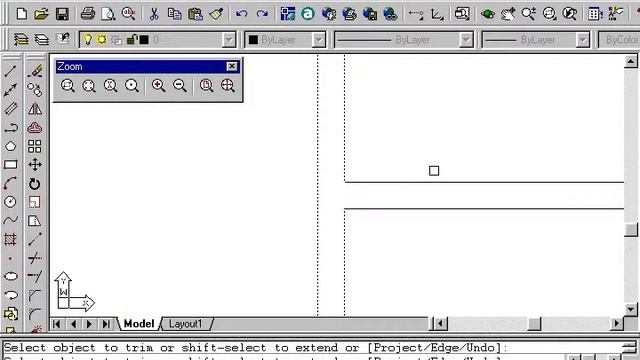Click the Make Object's Layer Current icon
The width and height of the screenshot is (640, 360).
pos(21,40)
